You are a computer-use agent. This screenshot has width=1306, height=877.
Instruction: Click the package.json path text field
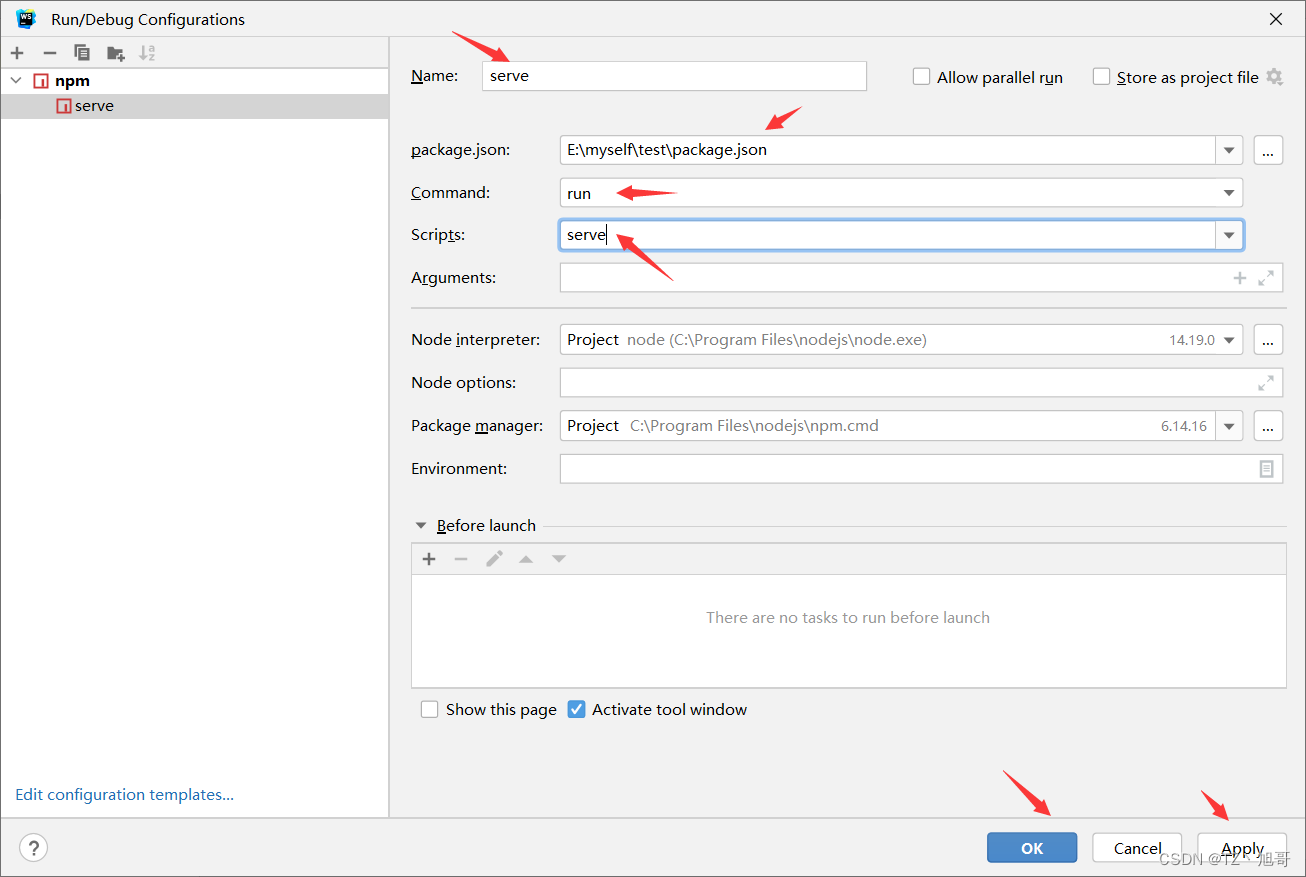point(888,150)
